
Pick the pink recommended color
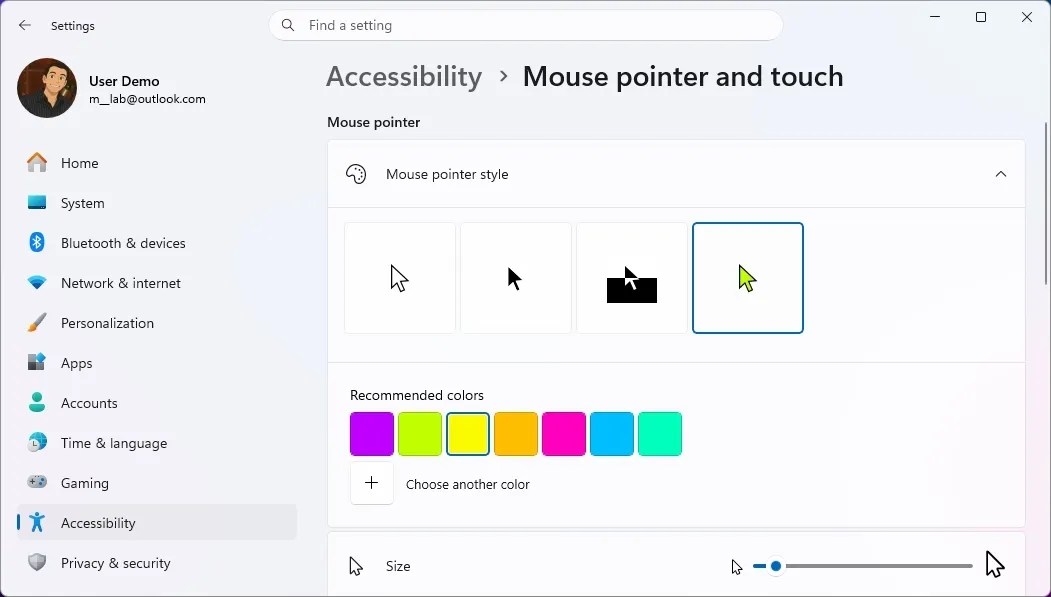tap(564, 434)
